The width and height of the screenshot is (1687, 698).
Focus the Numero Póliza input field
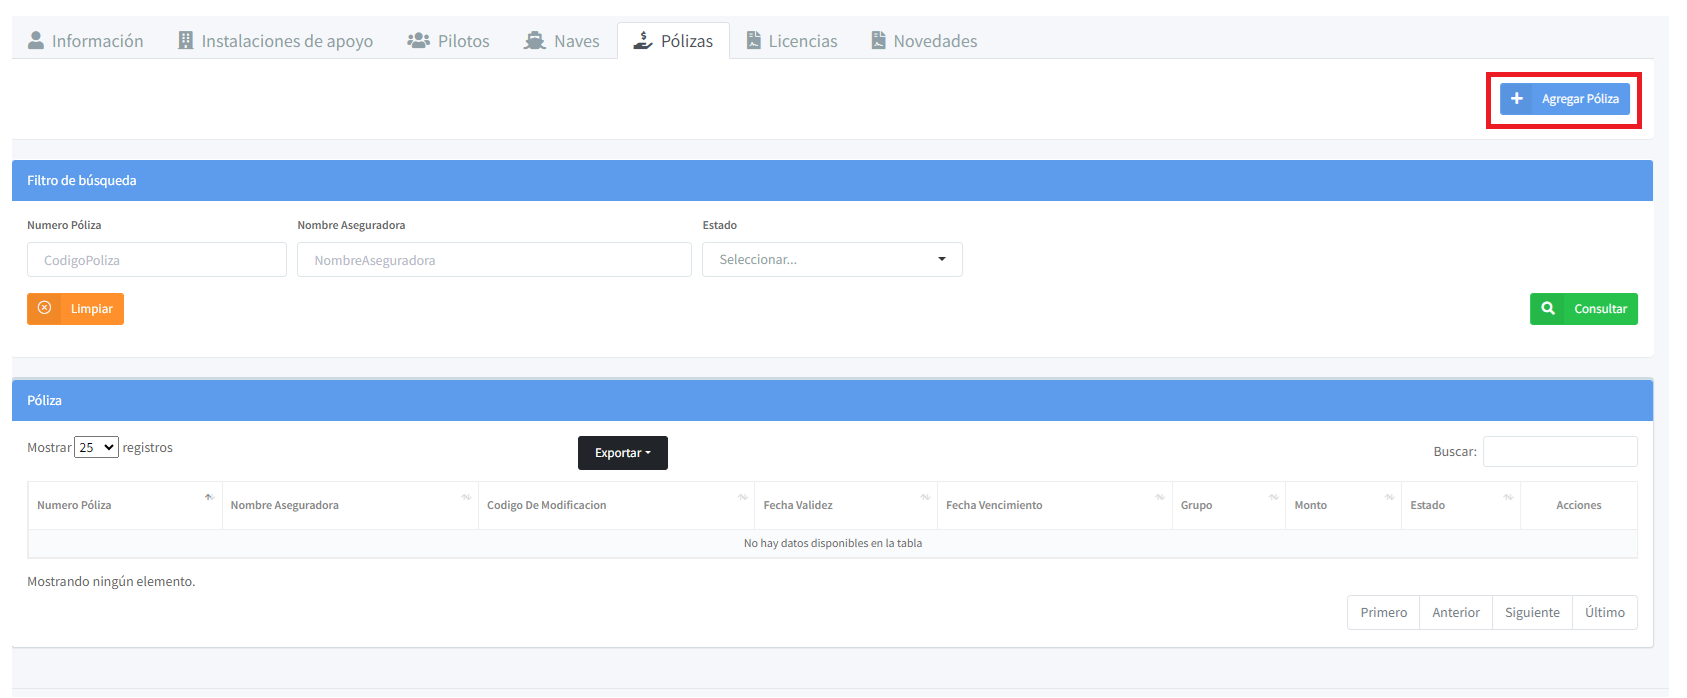click(157, 260)
